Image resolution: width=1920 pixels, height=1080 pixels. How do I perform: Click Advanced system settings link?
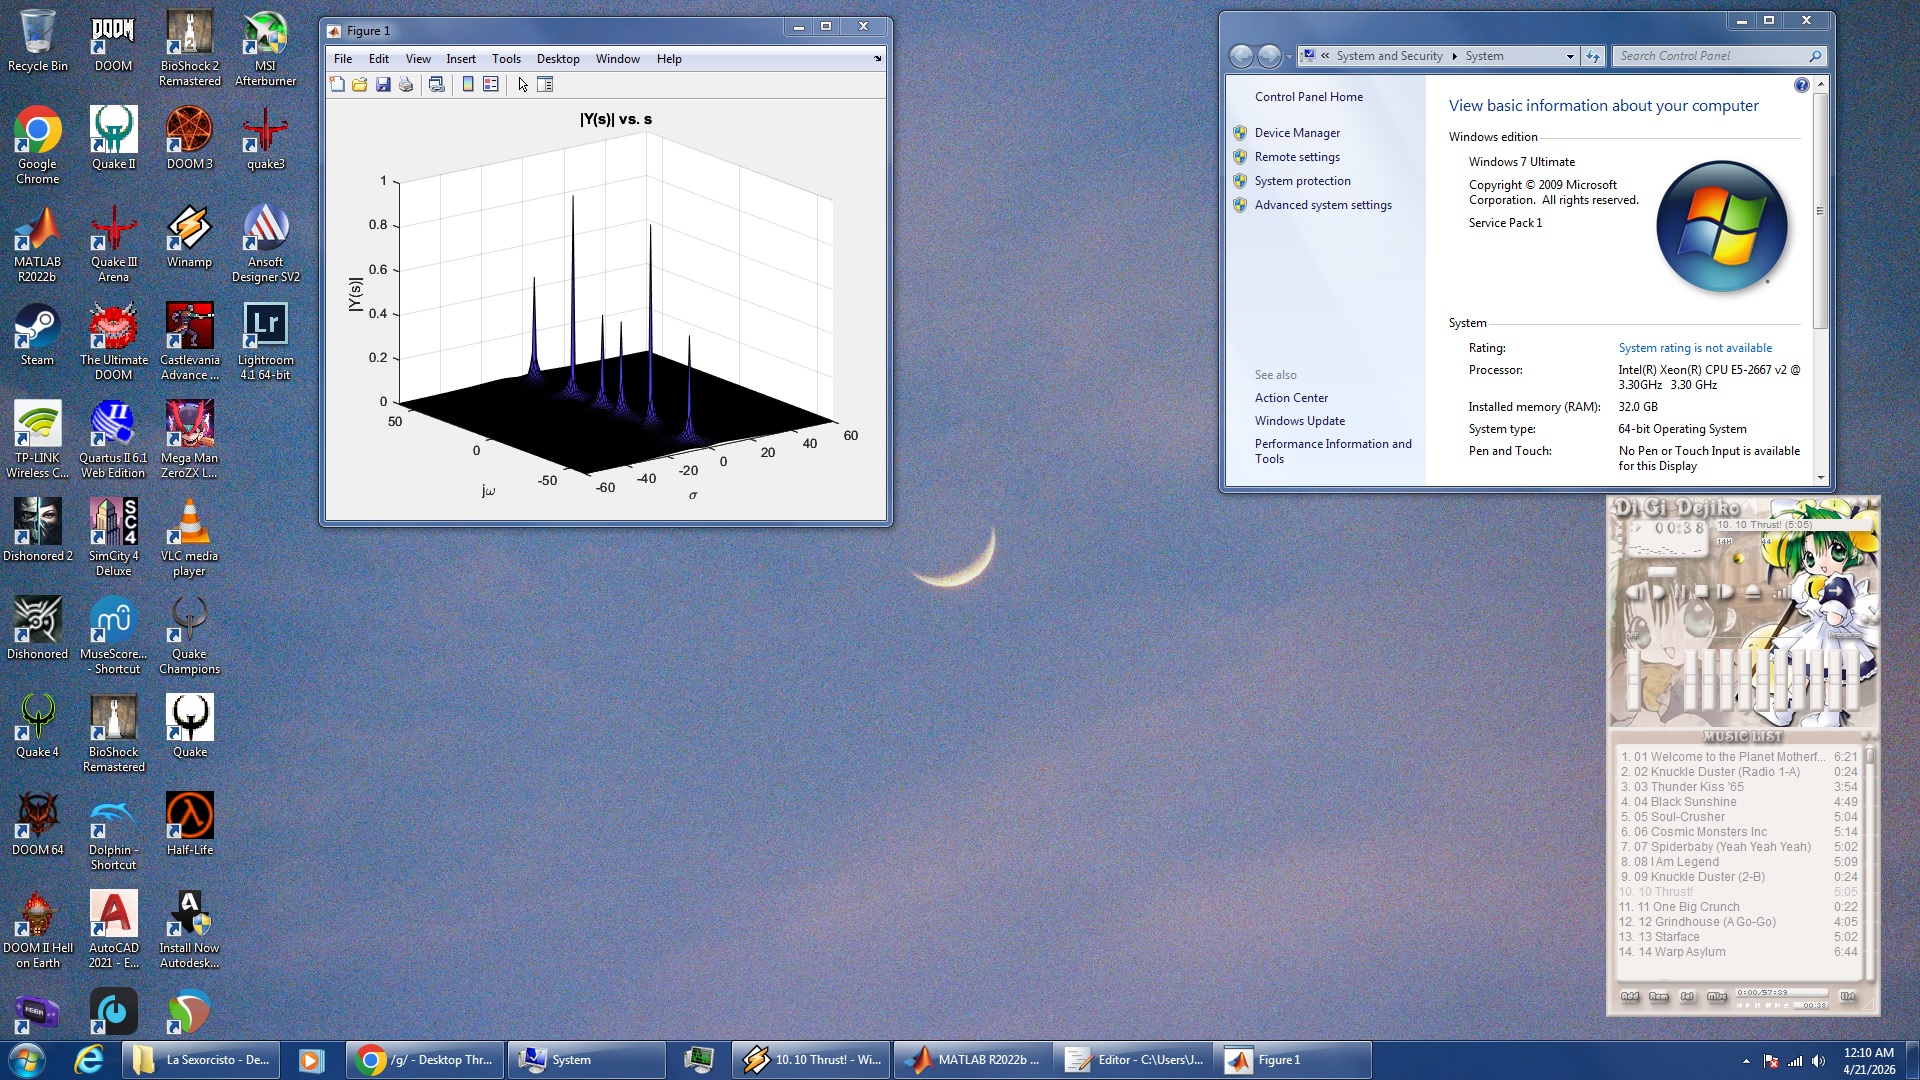point(1322,205)
